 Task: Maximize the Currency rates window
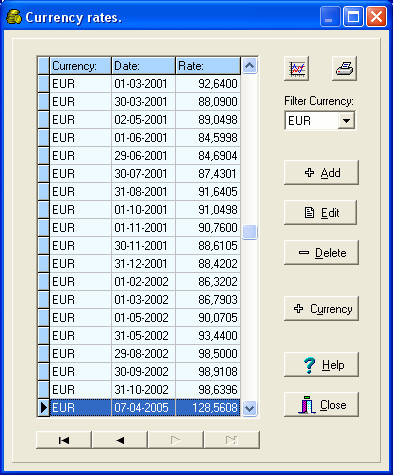[x=353, y=16]
